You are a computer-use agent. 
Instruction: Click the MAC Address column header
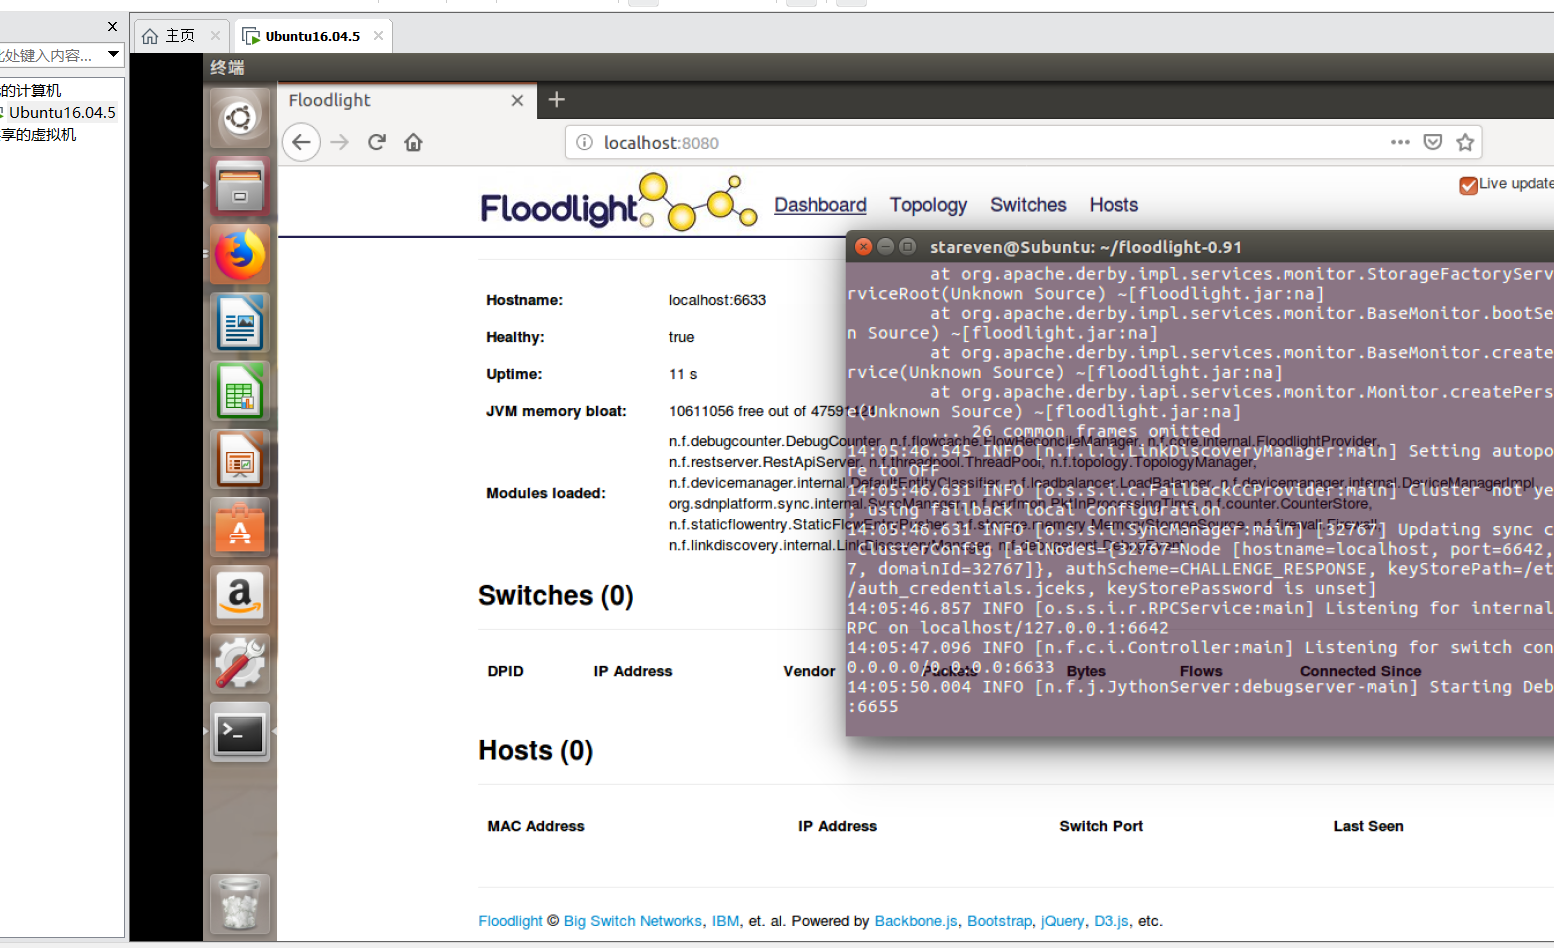click(x=536, y=826)
